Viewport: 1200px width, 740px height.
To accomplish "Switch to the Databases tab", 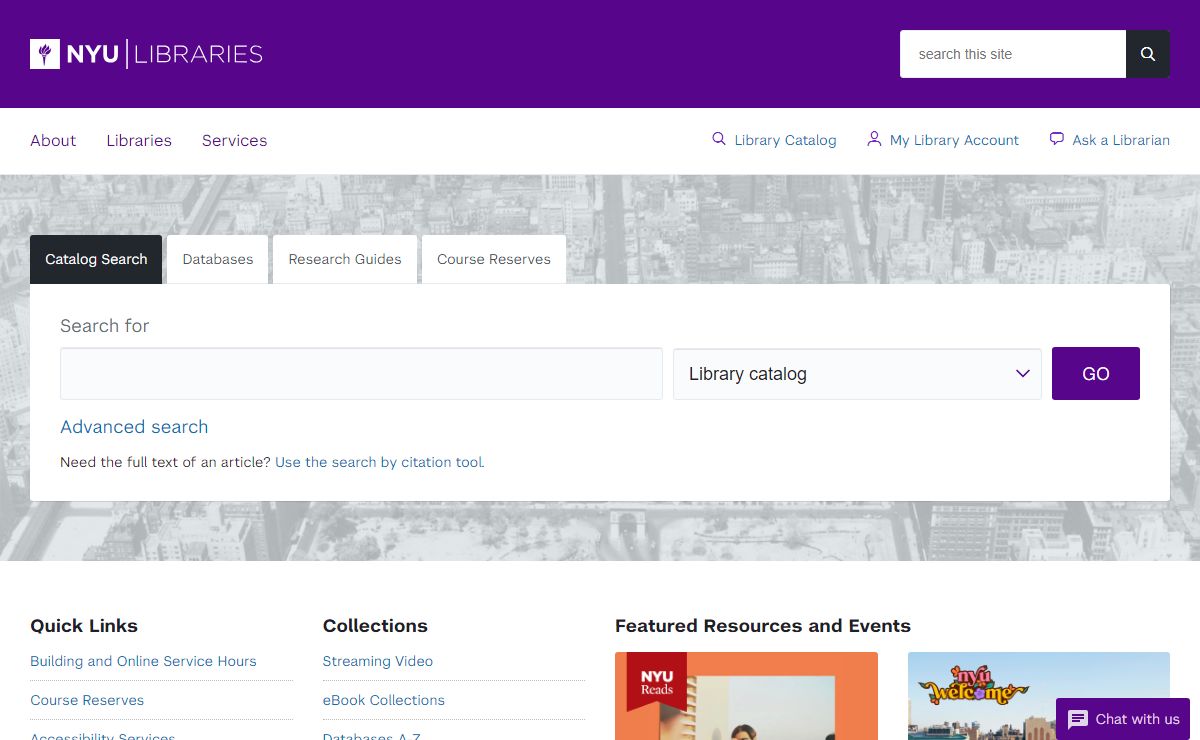I will coord(218,259).
